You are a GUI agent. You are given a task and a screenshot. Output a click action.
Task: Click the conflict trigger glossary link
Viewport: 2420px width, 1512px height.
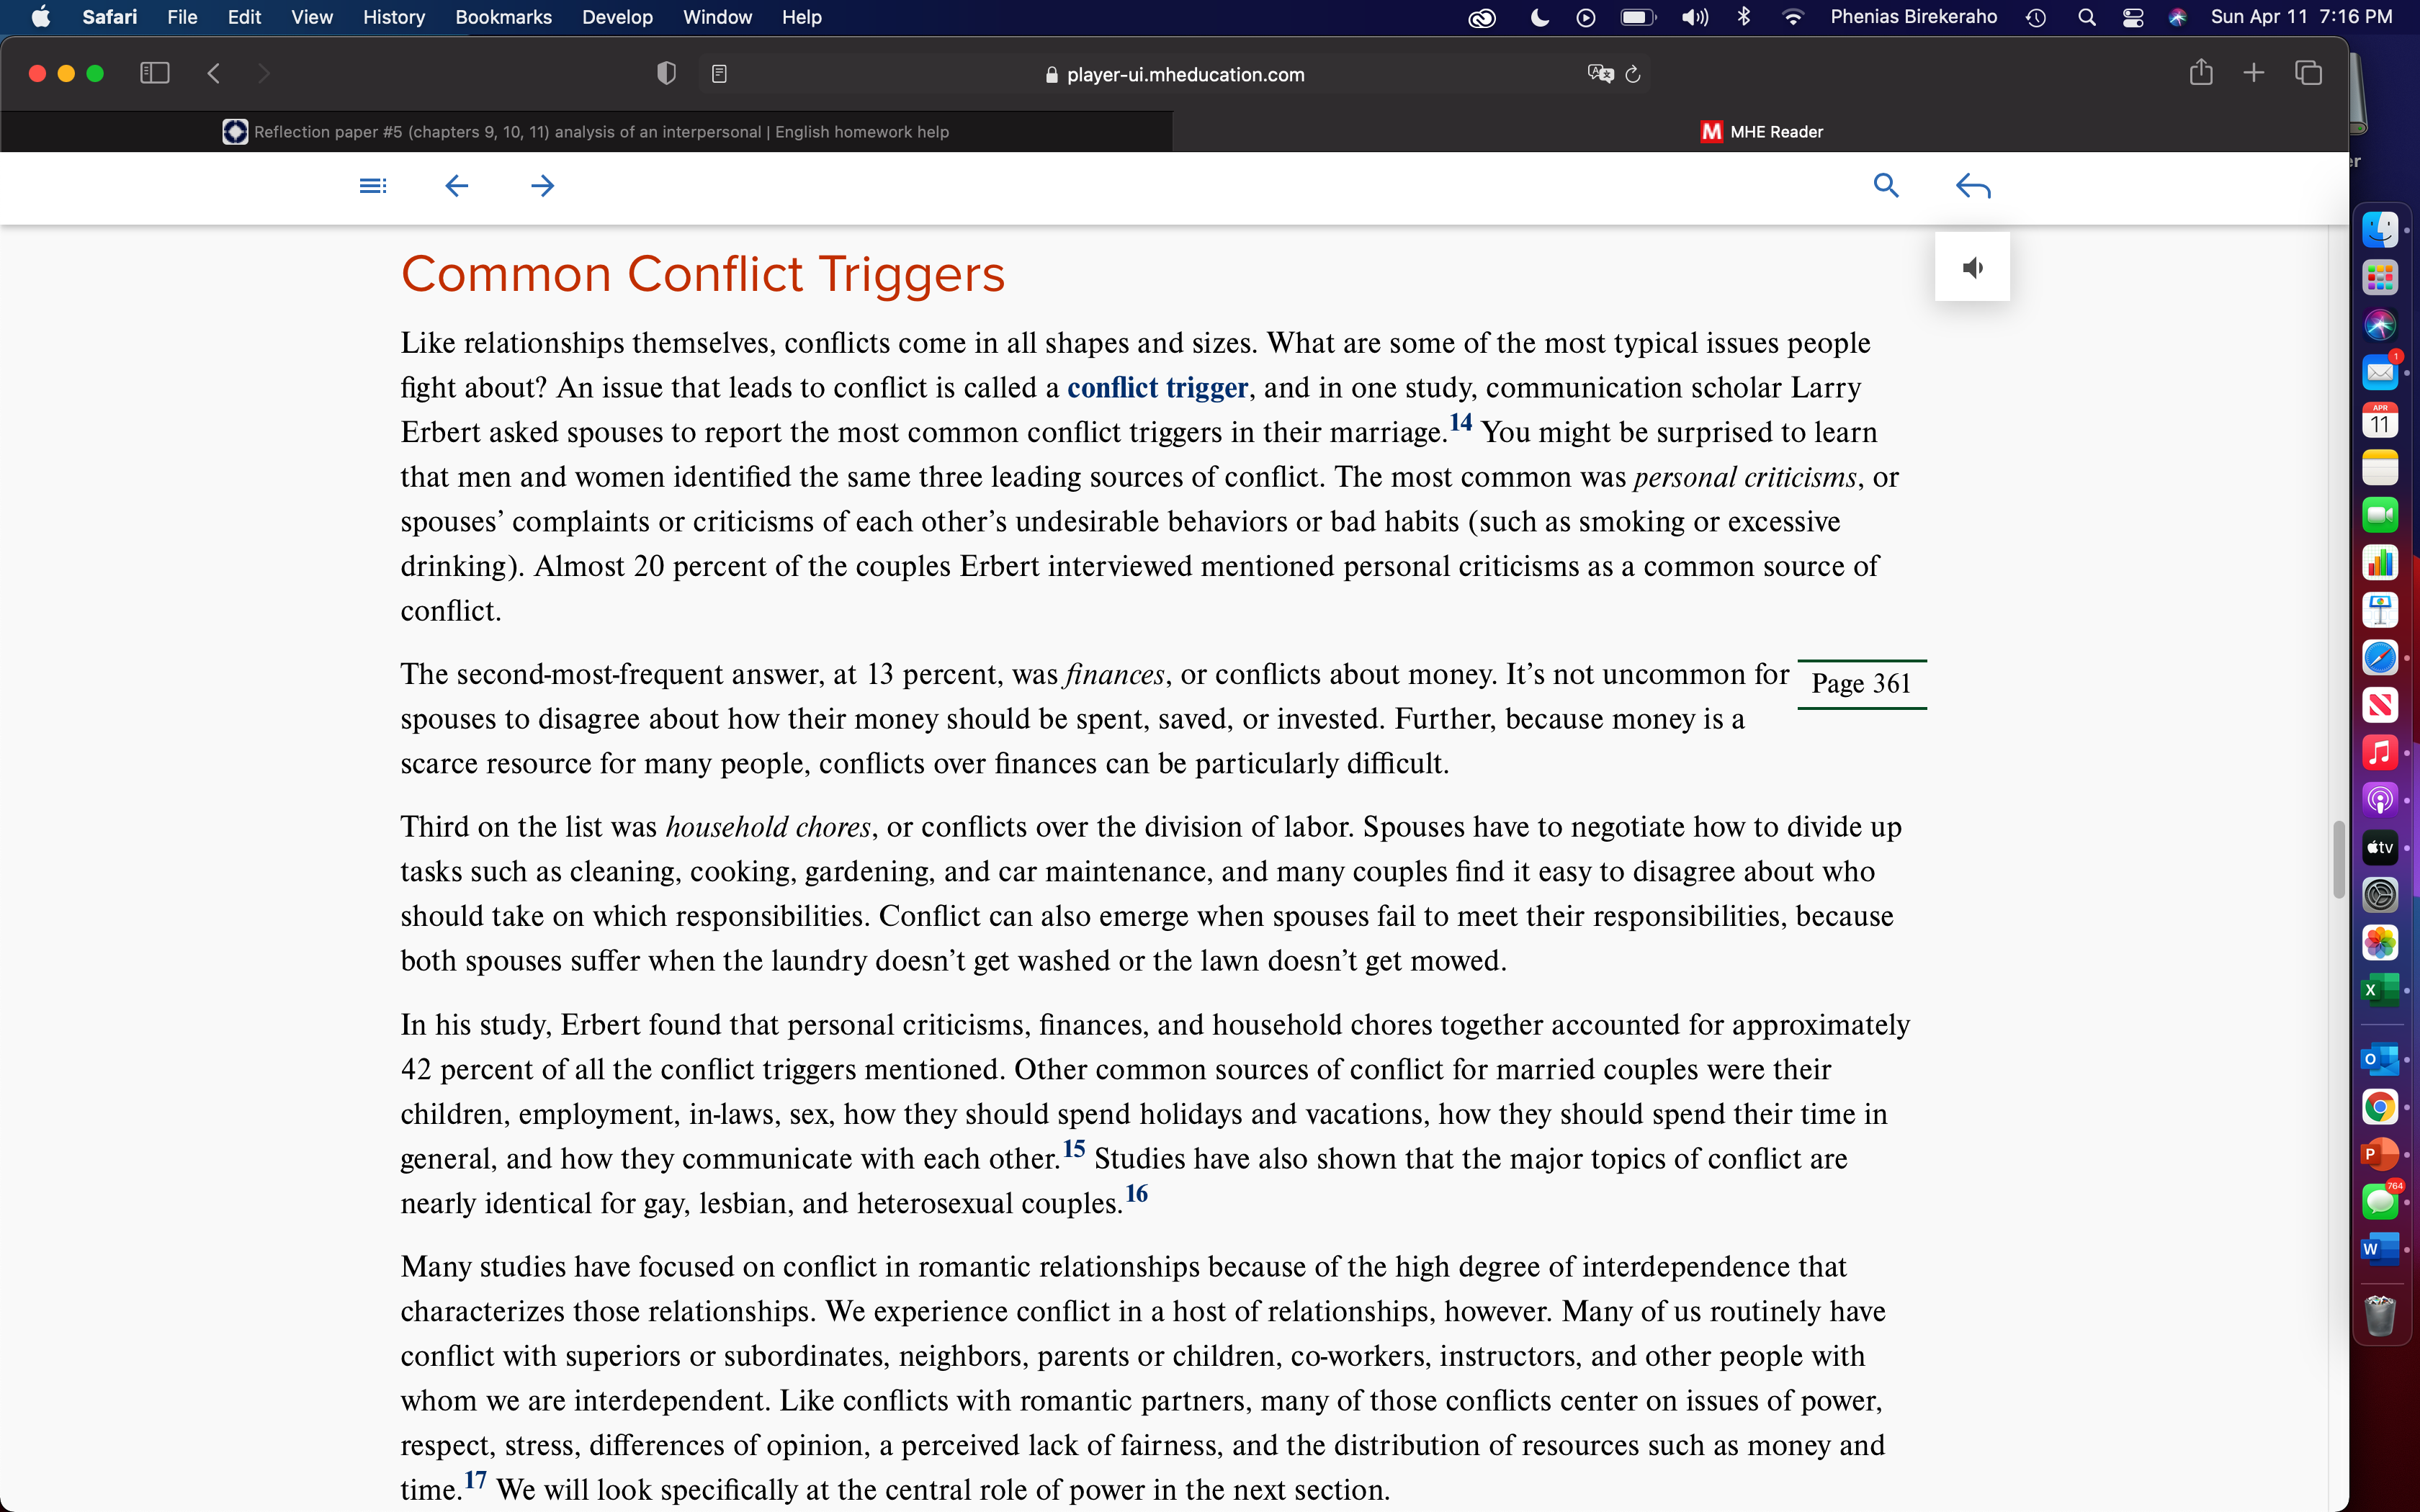pos(1157,388)
